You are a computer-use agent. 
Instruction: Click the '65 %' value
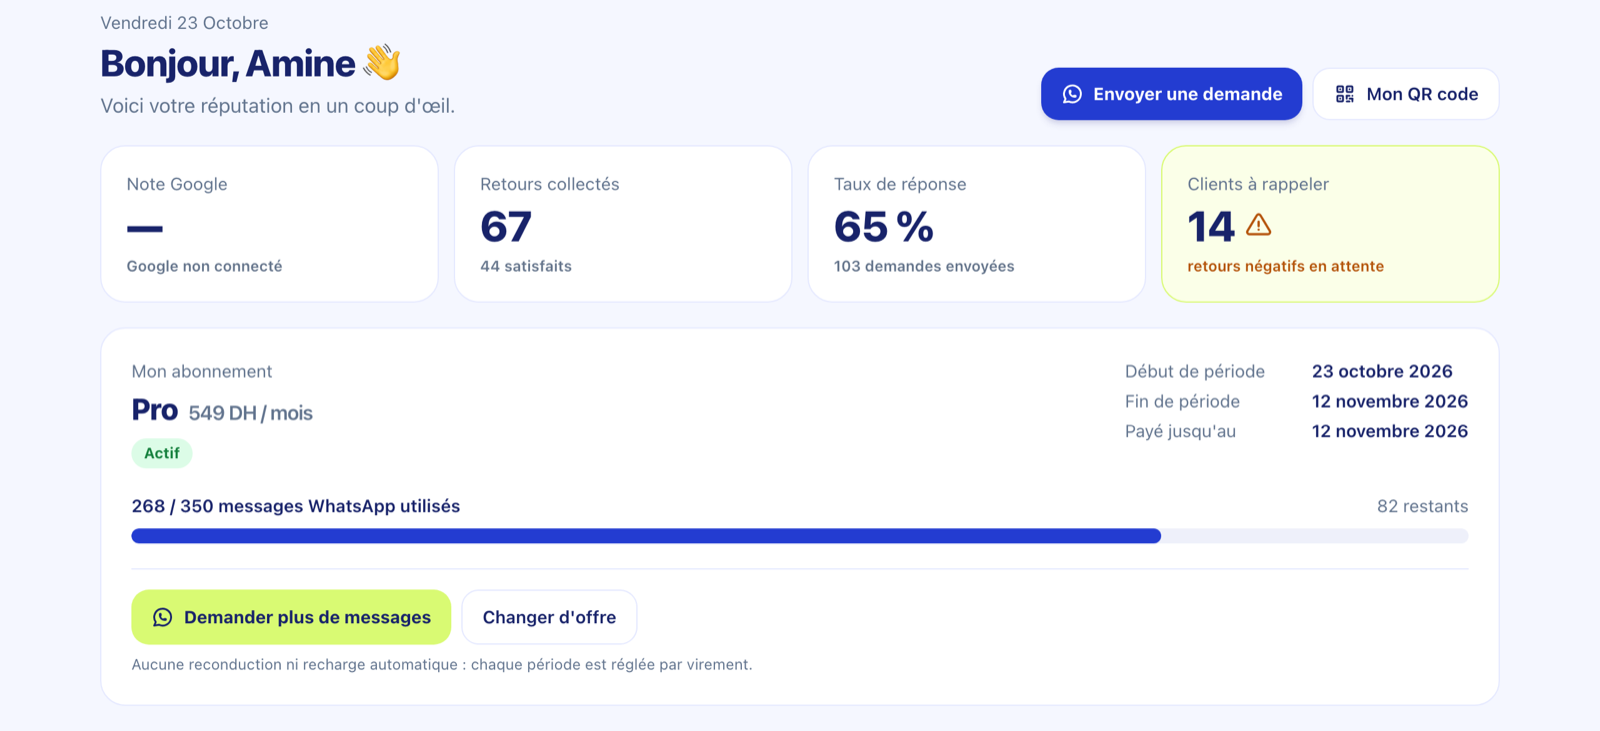[x=884, y=227]
